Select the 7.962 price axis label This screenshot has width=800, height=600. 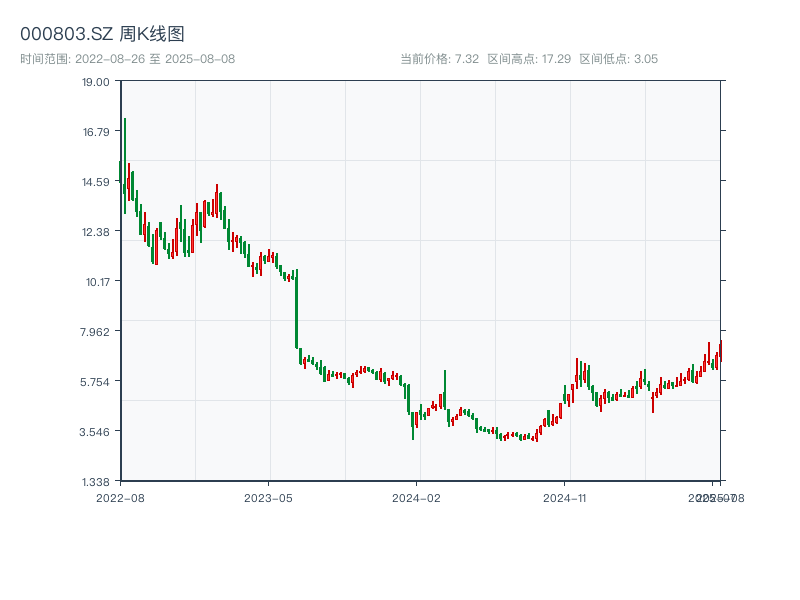(x=95, y=331)
